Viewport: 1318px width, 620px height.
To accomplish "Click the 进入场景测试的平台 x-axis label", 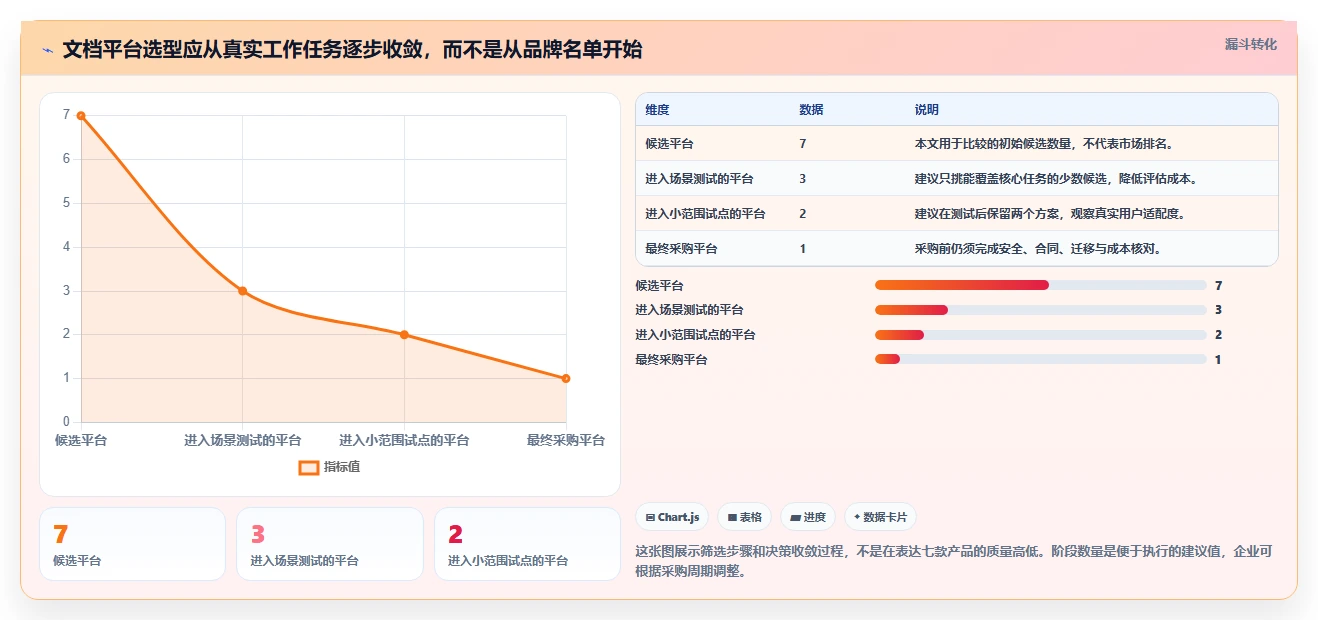I will (x=243, y=440).
